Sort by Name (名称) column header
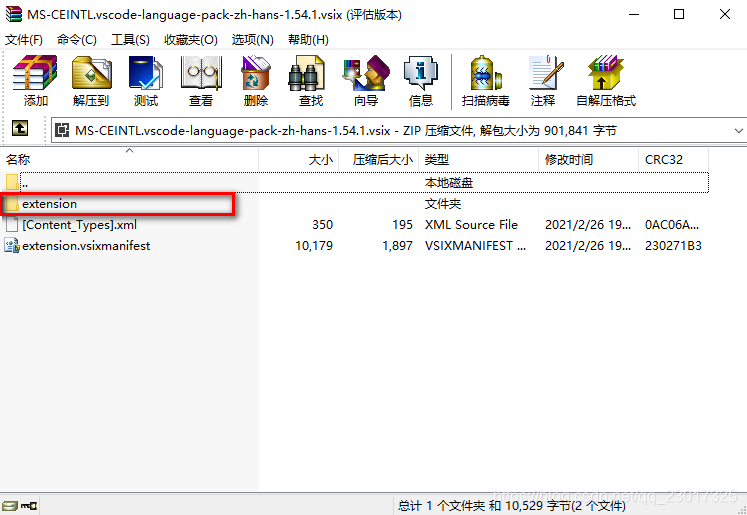This screenshot has height=515, width=747. click(x=130, y=160)
